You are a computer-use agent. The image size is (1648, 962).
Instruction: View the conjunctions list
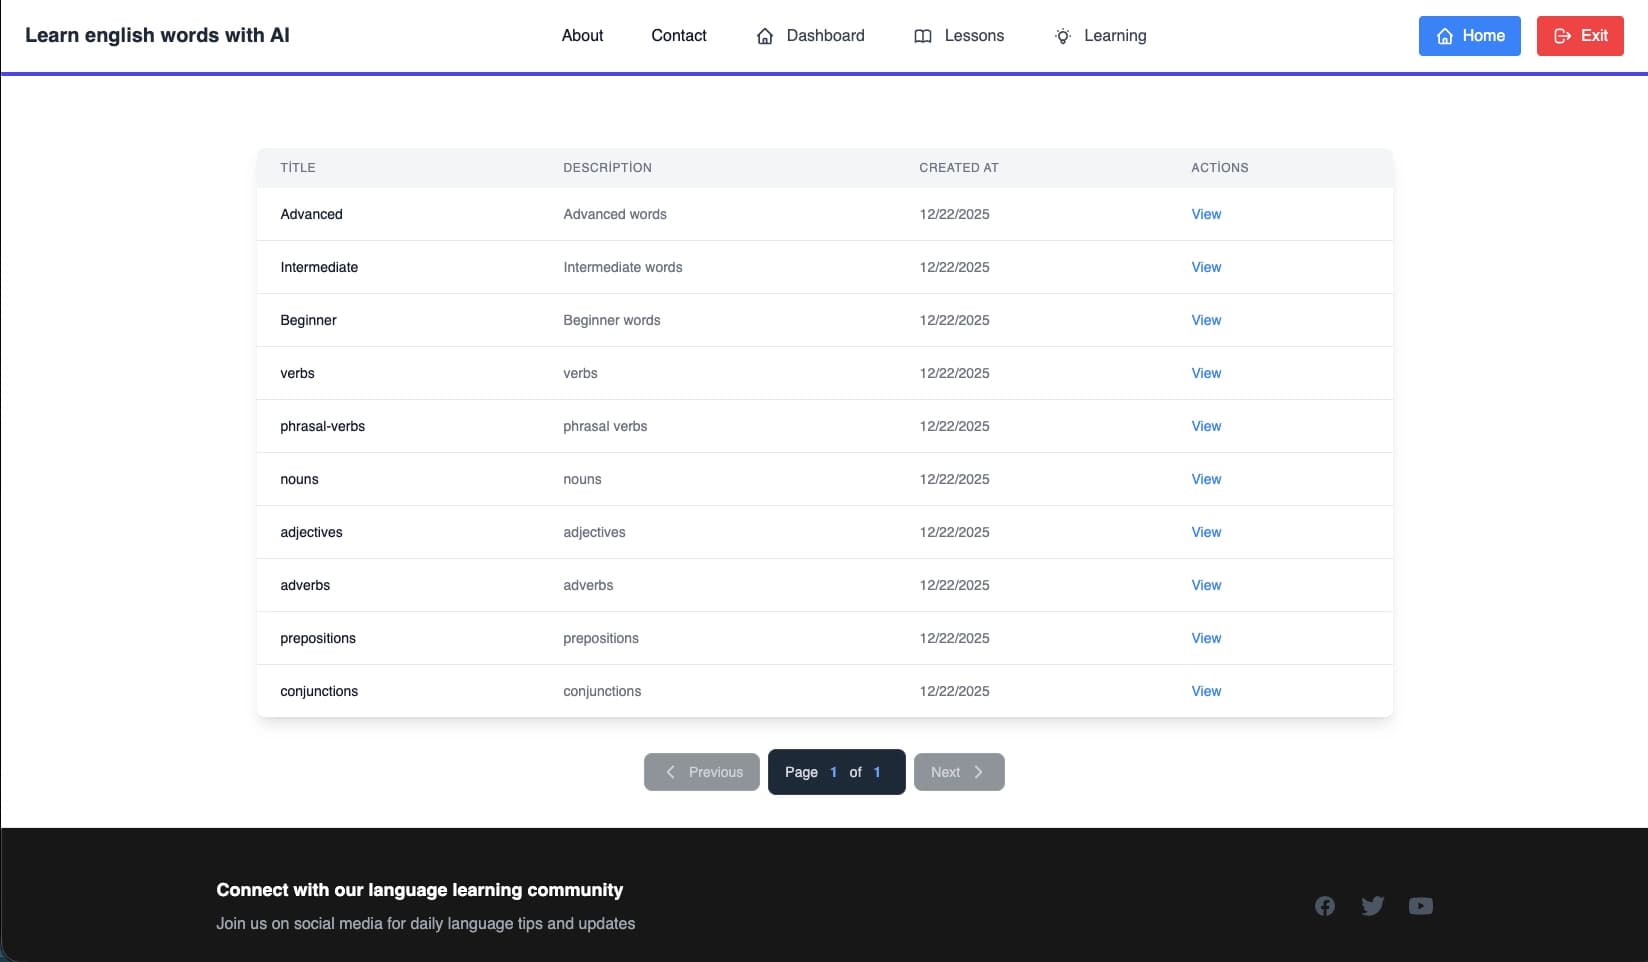(1206, 691)
